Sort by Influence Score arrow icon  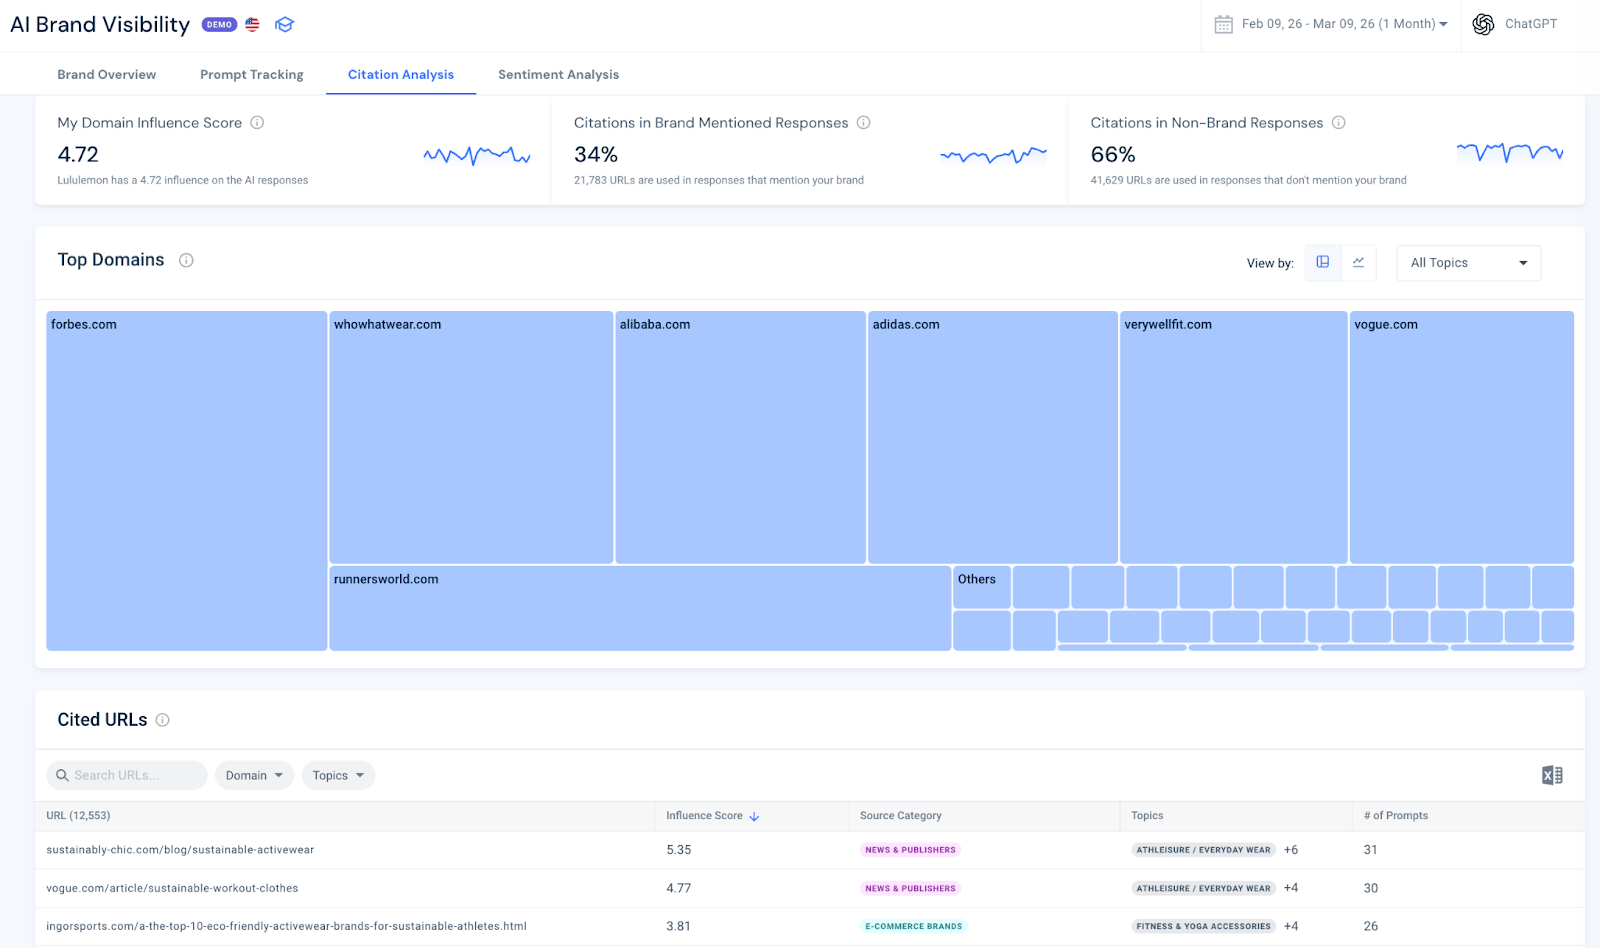coord(755,817)
